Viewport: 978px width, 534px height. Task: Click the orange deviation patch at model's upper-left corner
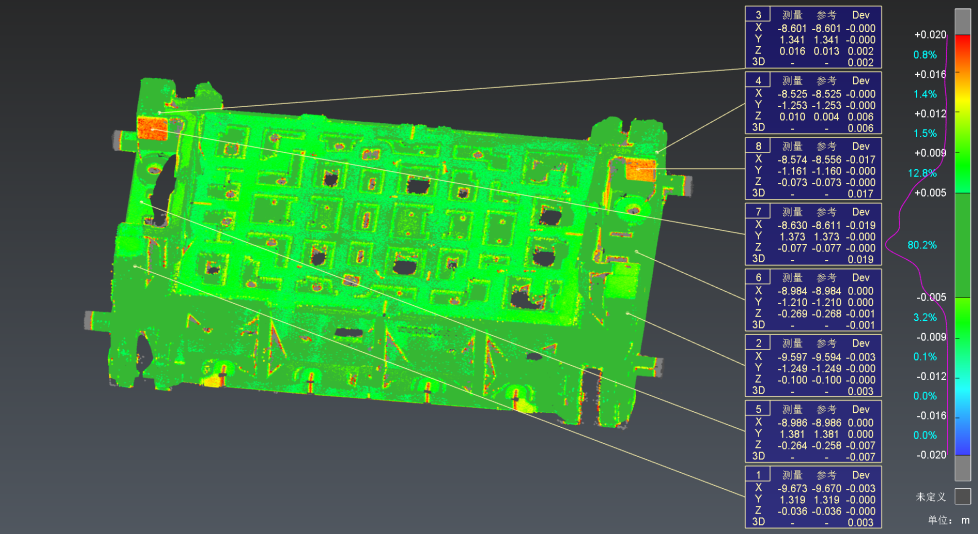click(x=153, y=129)
